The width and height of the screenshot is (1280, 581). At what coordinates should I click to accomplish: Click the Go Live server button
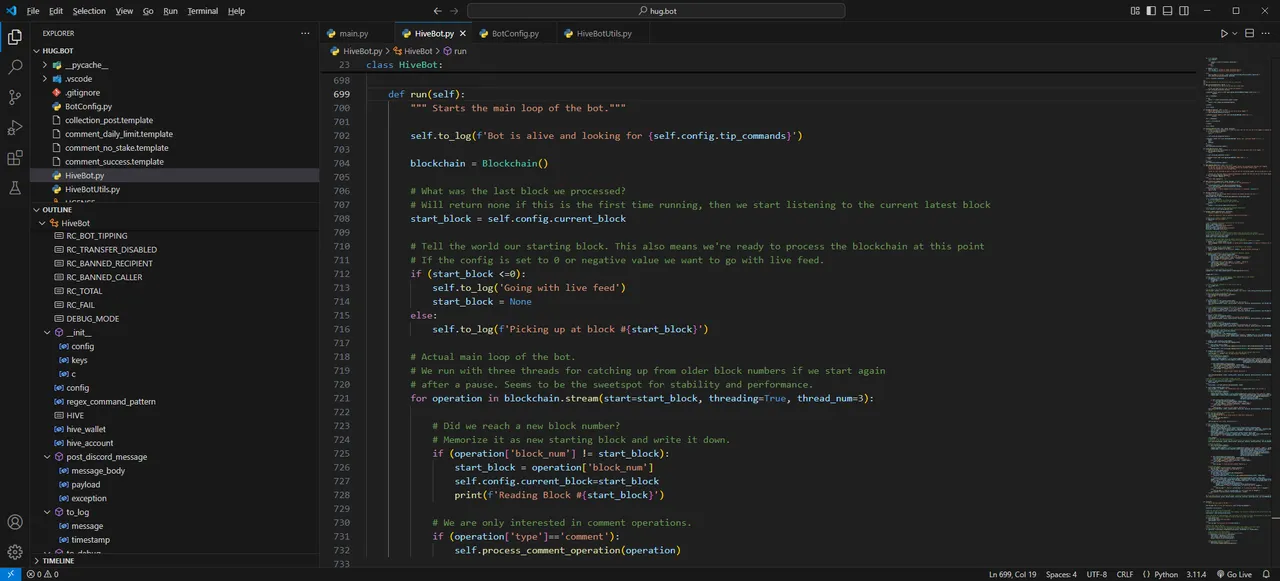pyautogui.click(x=1234, y=574)
